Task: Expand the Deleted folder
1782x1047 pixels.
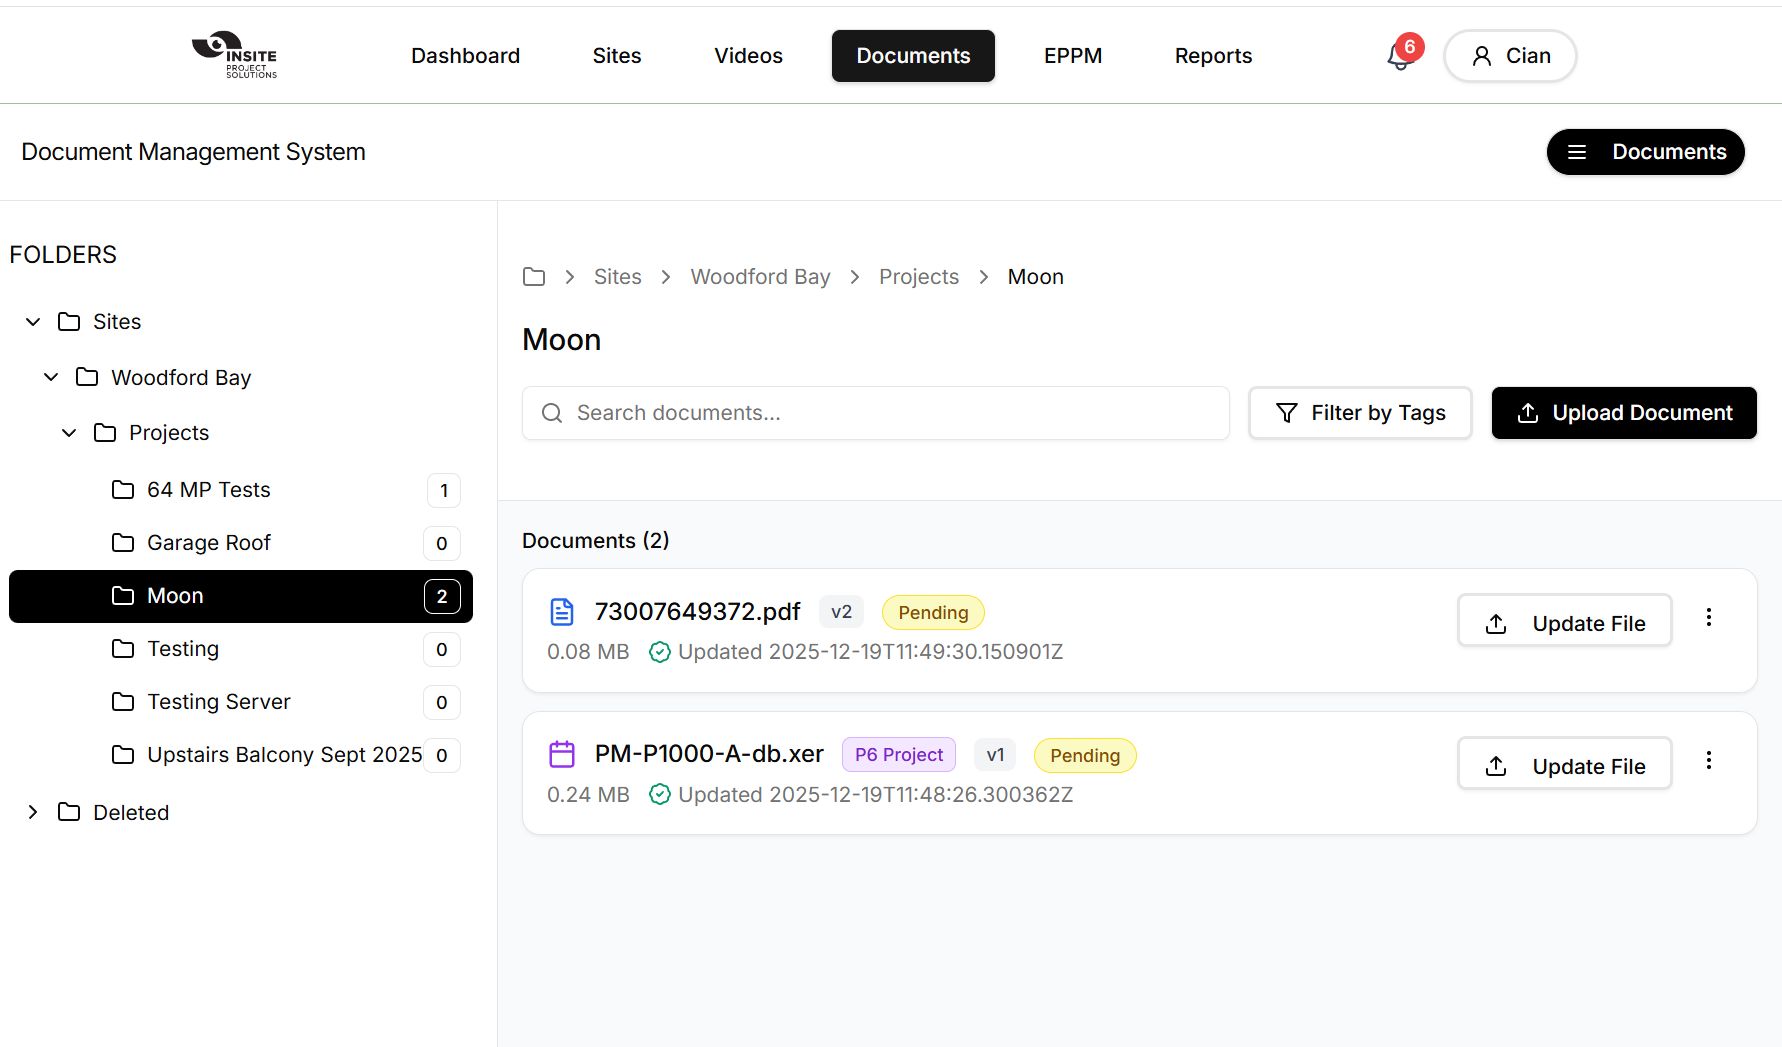Action: coord(33,812)
